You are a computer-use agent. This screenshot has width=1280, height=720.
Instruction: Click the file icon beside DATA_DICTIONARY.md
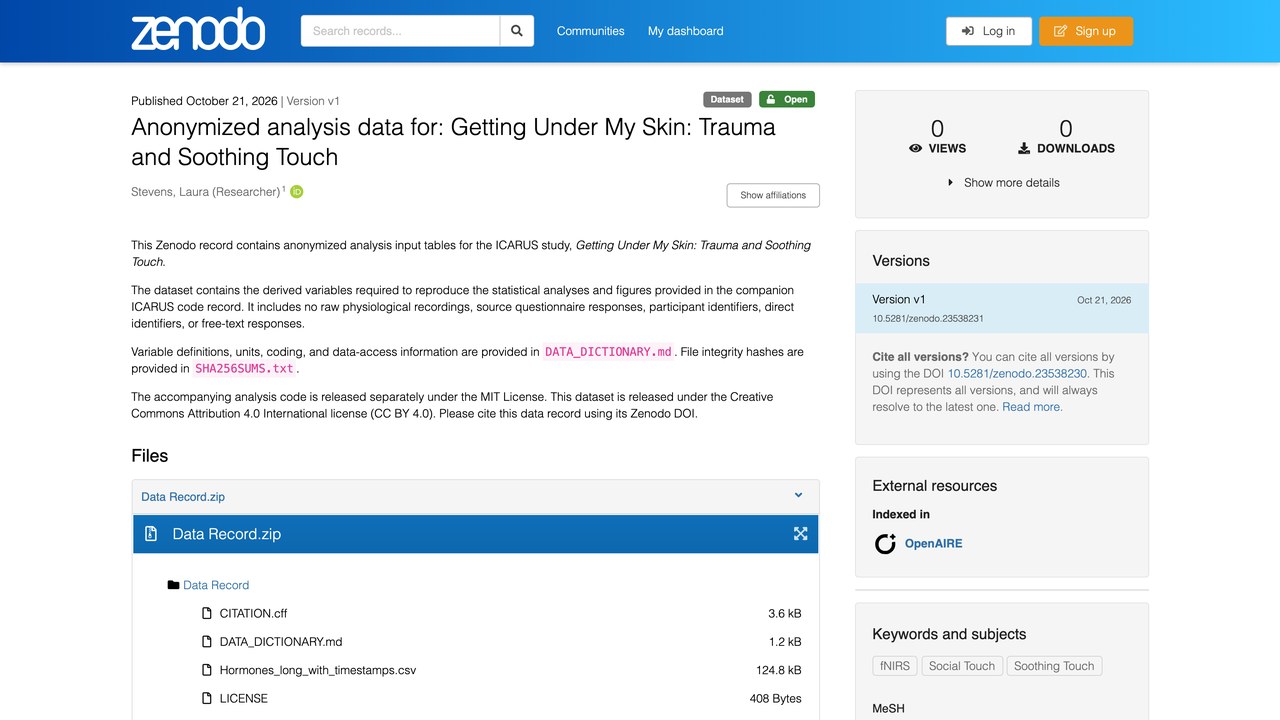pos(207,642)
